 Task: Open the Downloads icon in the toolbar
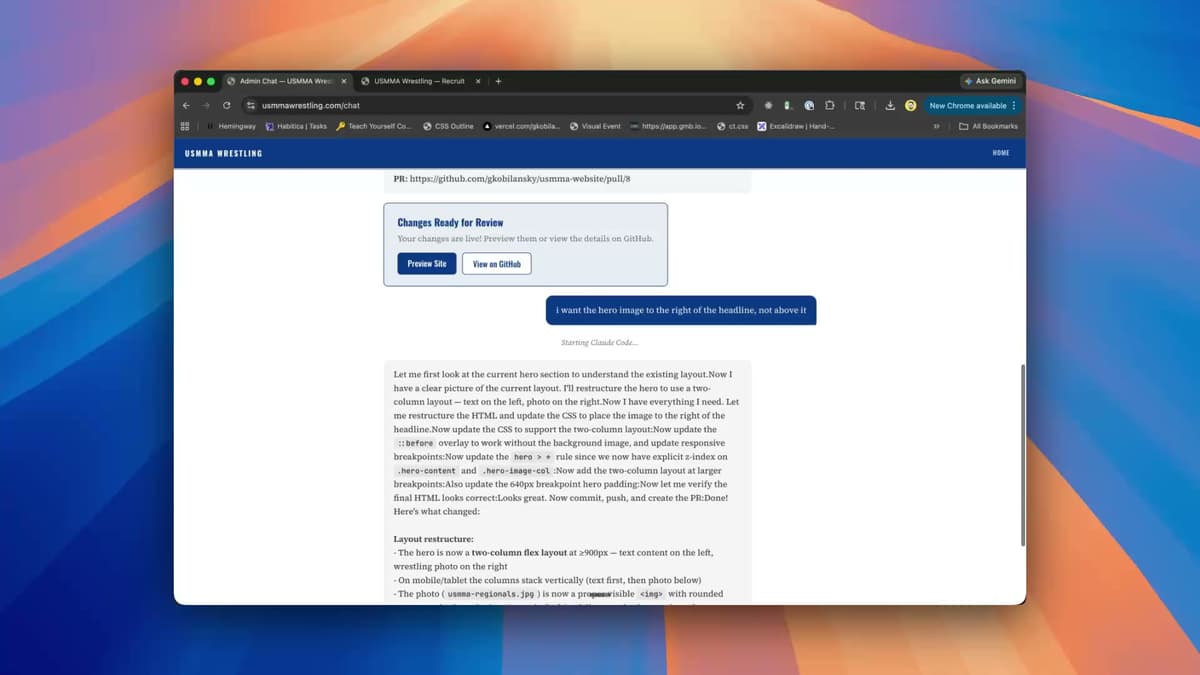[891, 105]
